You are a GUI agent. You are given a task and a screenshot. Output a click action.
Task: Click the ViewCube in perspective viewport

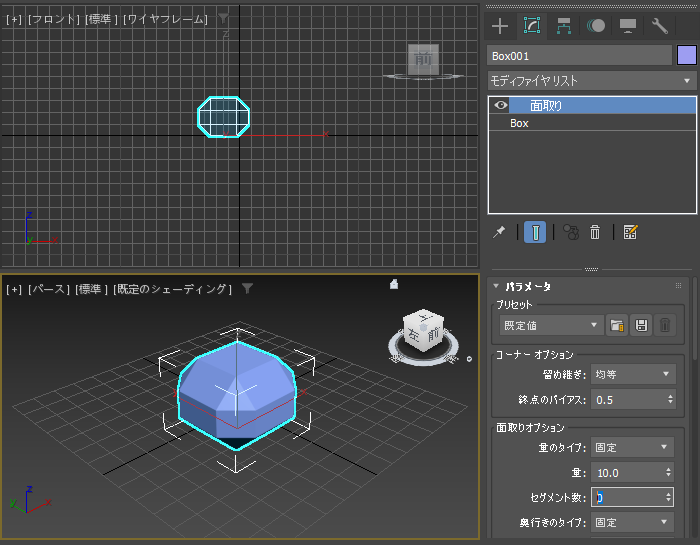coord(423,330)
